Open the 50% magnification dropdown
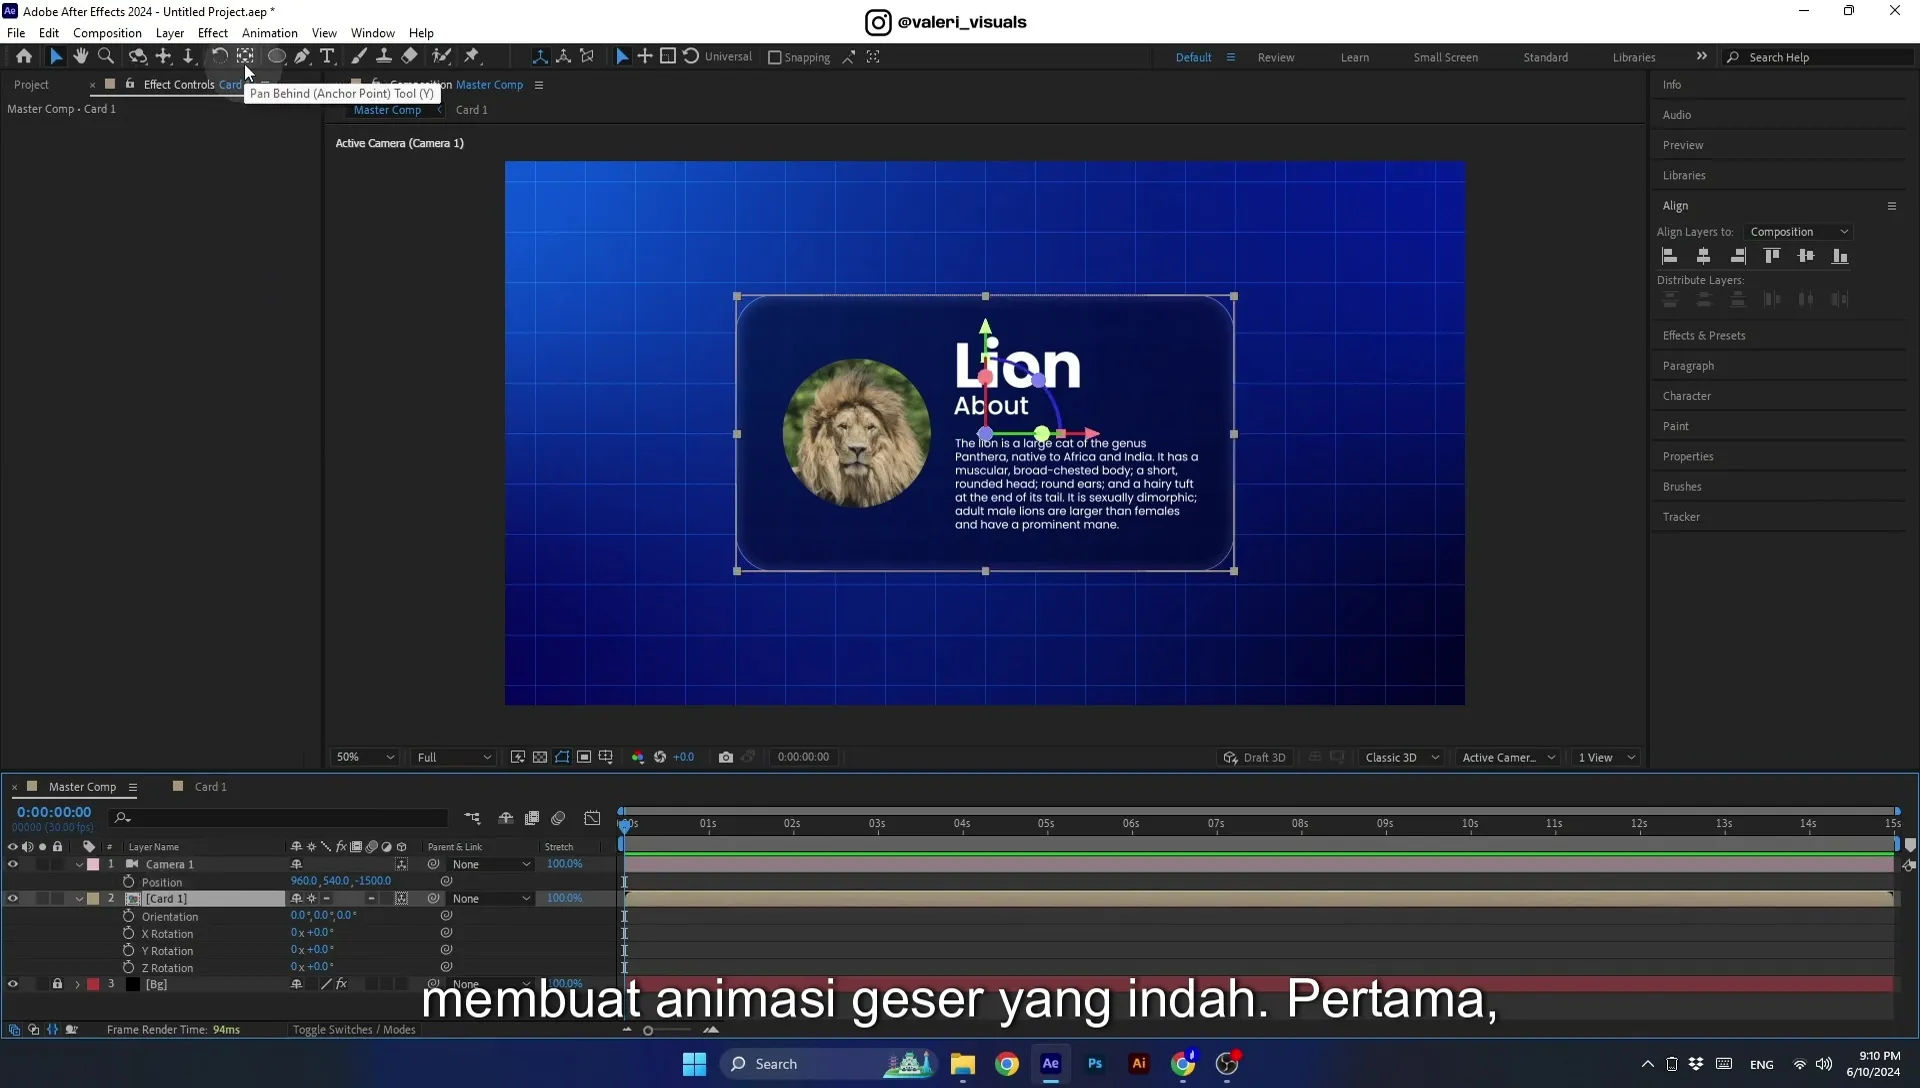This screenshot has height=1088, width=1920. point(365,757)
